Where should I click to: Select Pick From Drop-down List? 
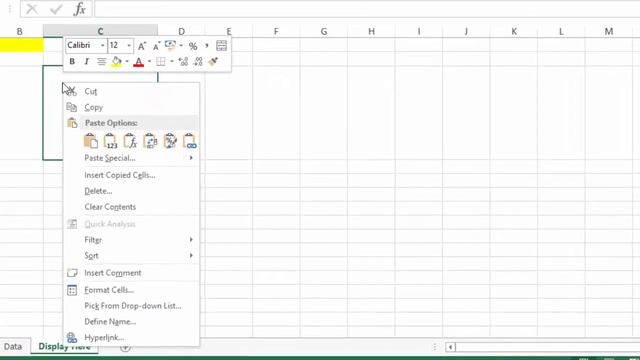click(131, 306)
